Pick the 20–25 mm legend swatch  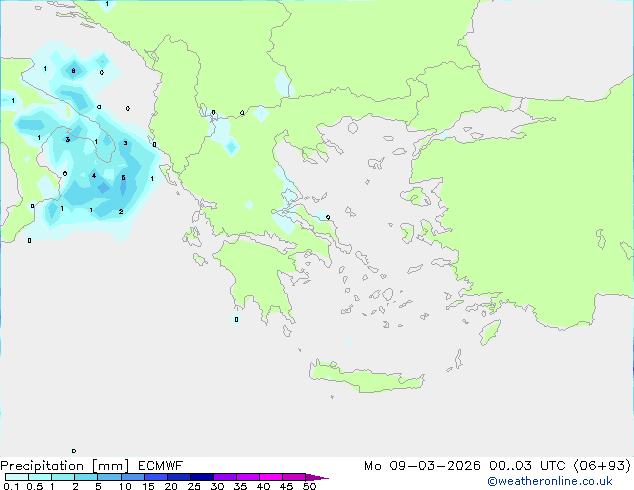(178, 477)
